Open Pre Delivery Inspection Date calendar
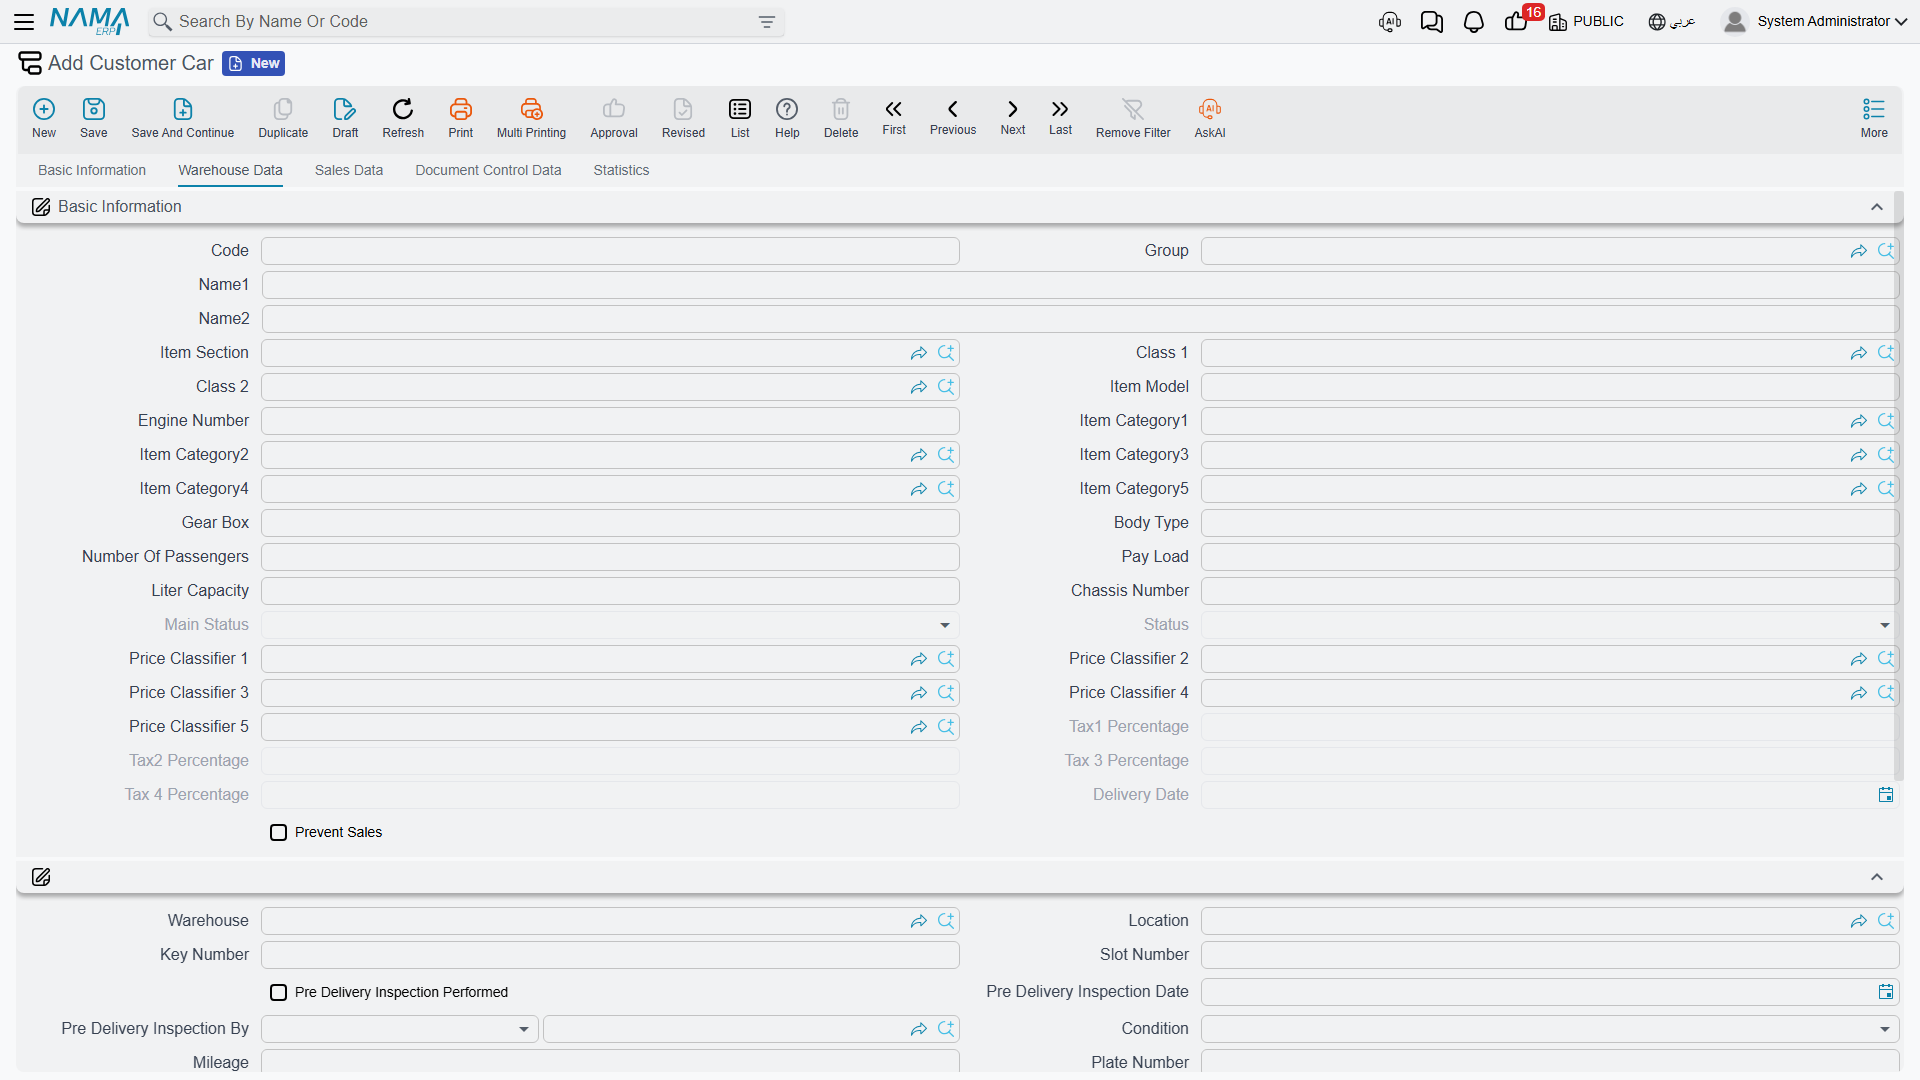Image resolution: width=1920 pixels, height=1080 pixels. pyautogui.click(x=1886, y=992)
